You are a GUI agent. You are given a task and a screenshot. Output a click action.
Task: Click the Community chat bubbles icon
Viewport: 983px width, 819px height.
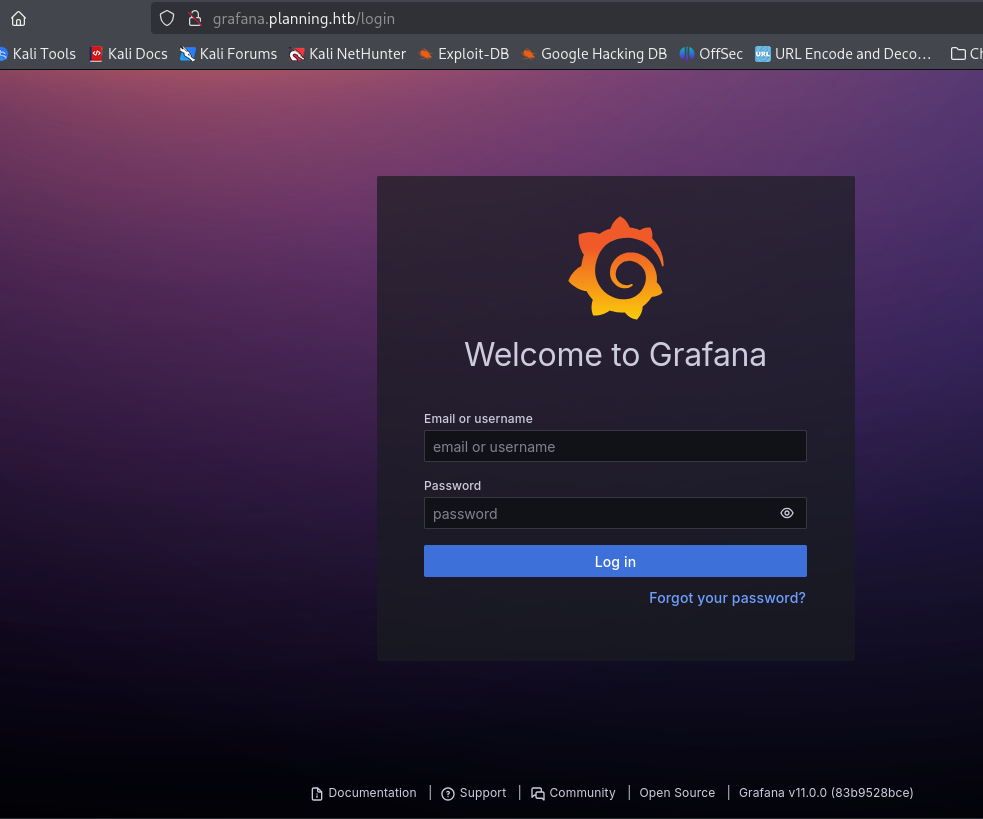(538, 794)
